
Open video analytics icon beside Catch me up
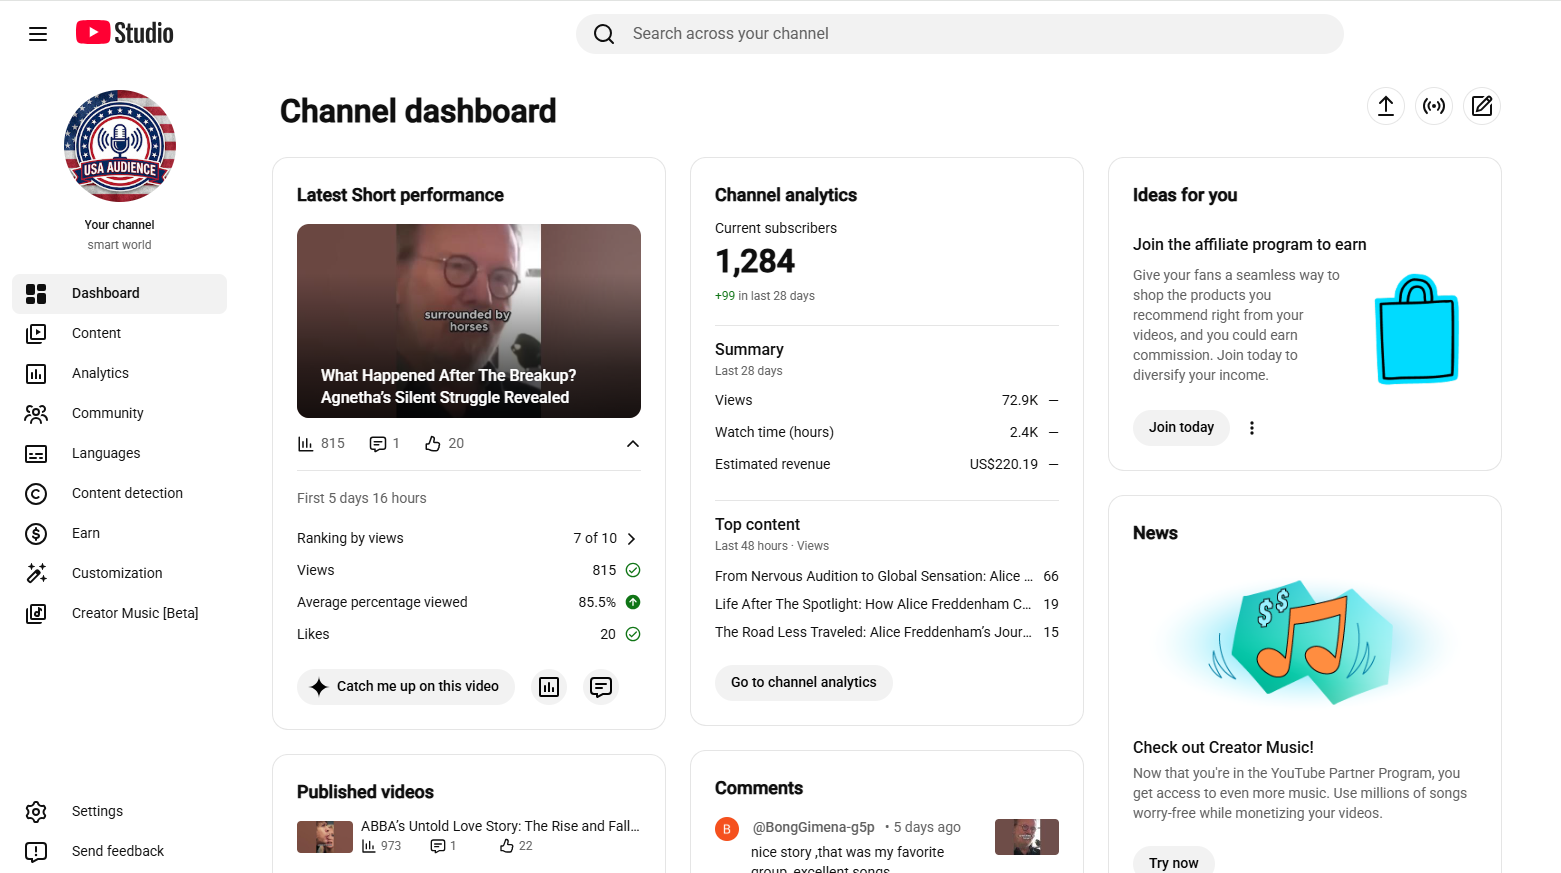pos(549,687)
